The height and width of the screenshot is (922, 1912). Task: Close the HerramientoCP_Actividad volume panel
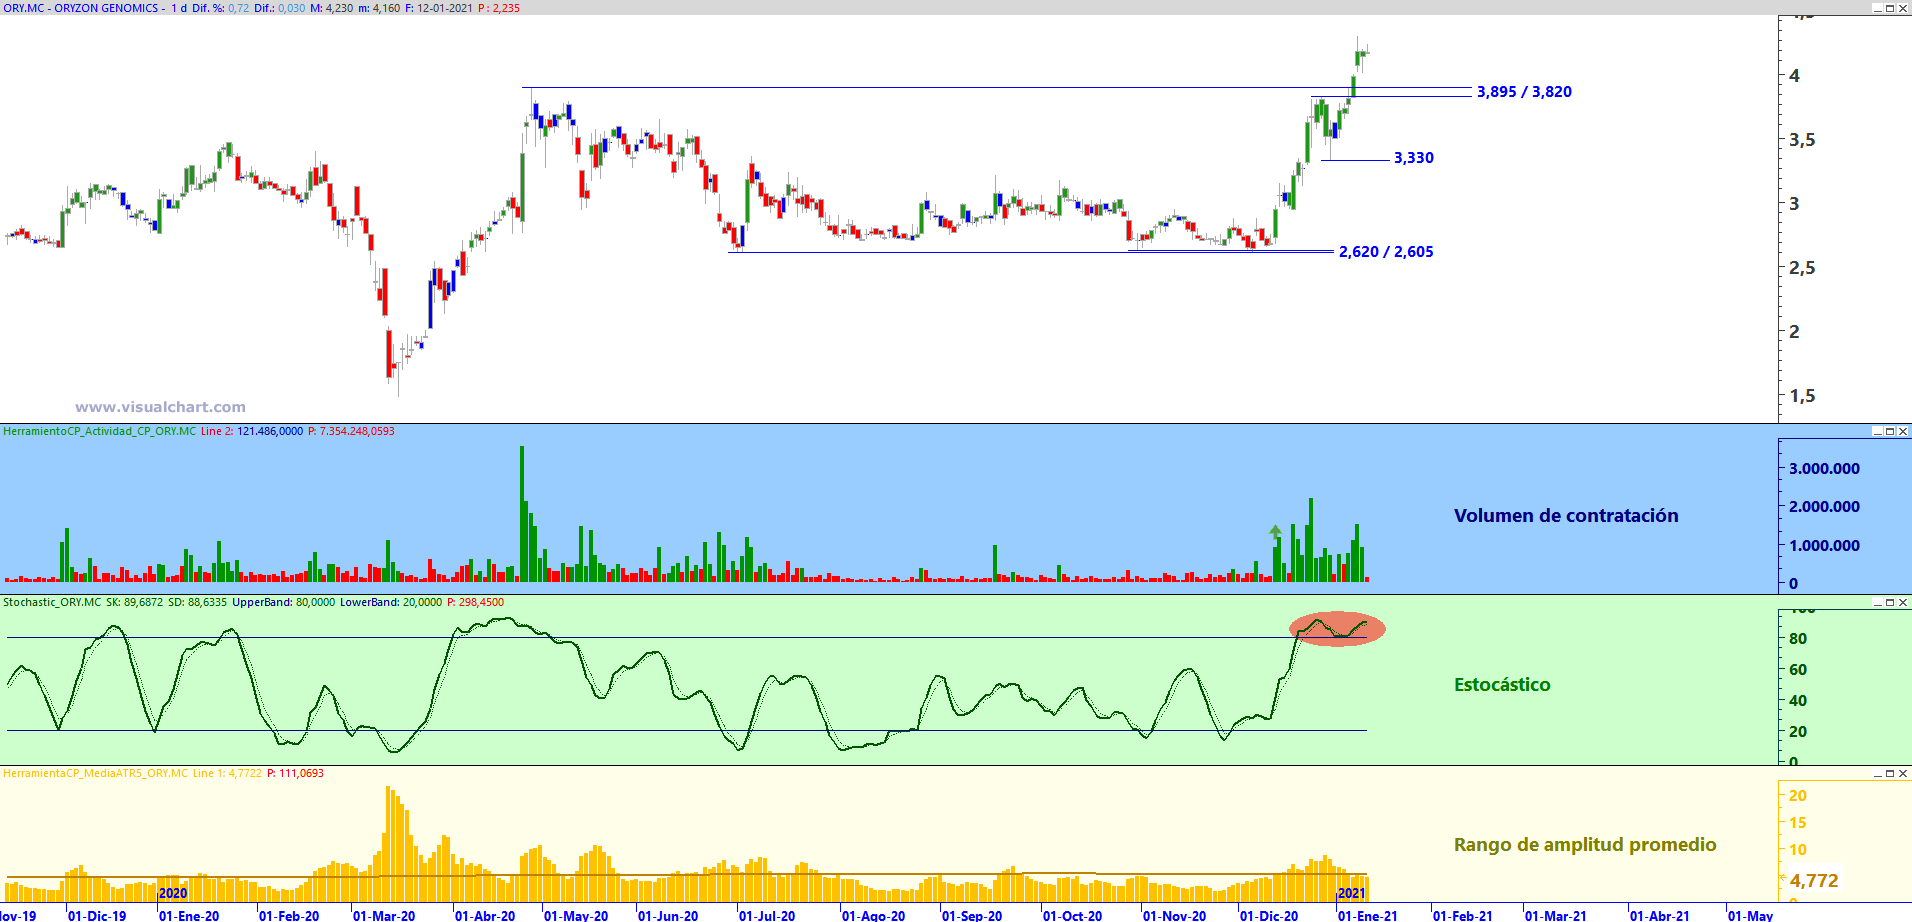tap(1903, 432)
